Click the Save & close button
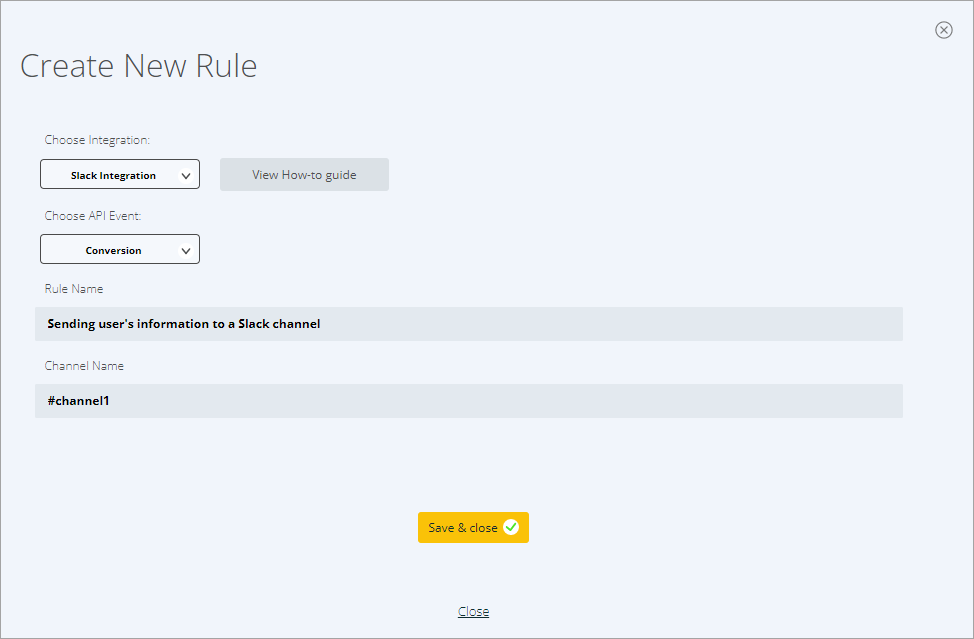Viewport: 974px width, 639px height. pyautogui.click(x=473, y=527)
